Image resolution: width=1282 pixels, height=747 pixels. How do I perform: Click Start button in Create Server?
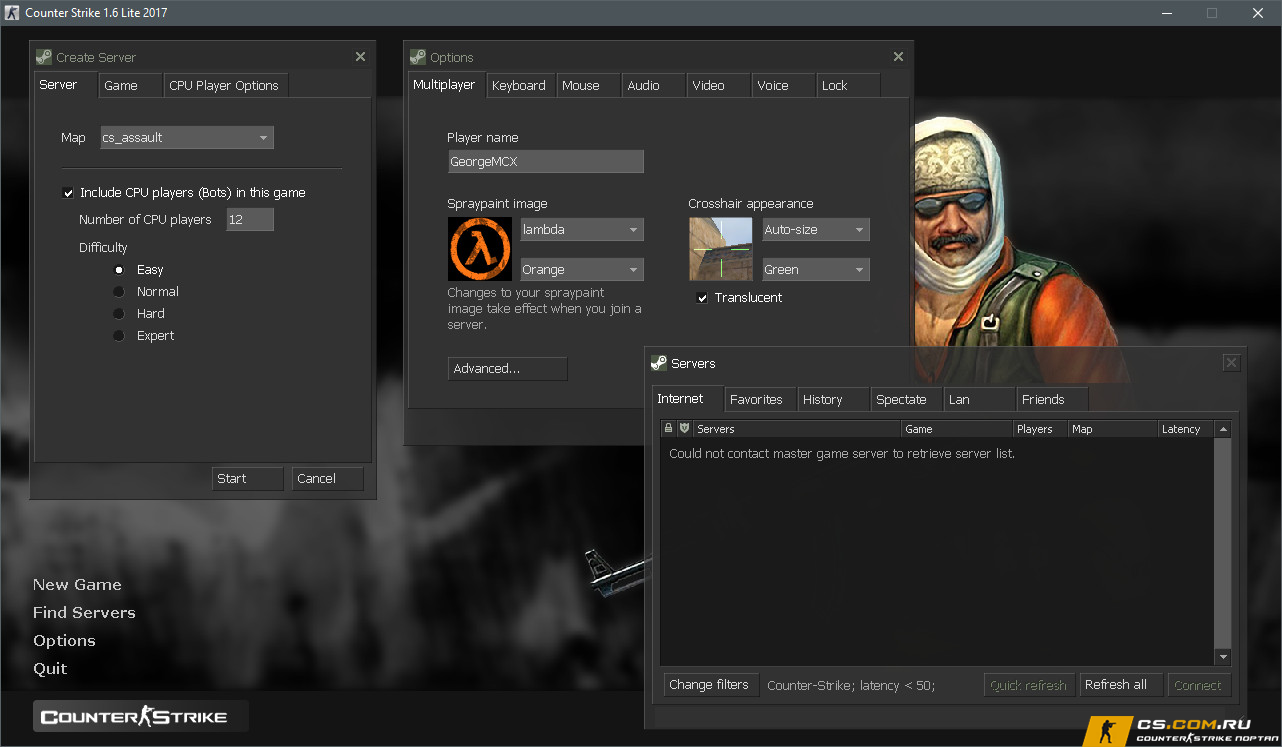pos(248,479)
